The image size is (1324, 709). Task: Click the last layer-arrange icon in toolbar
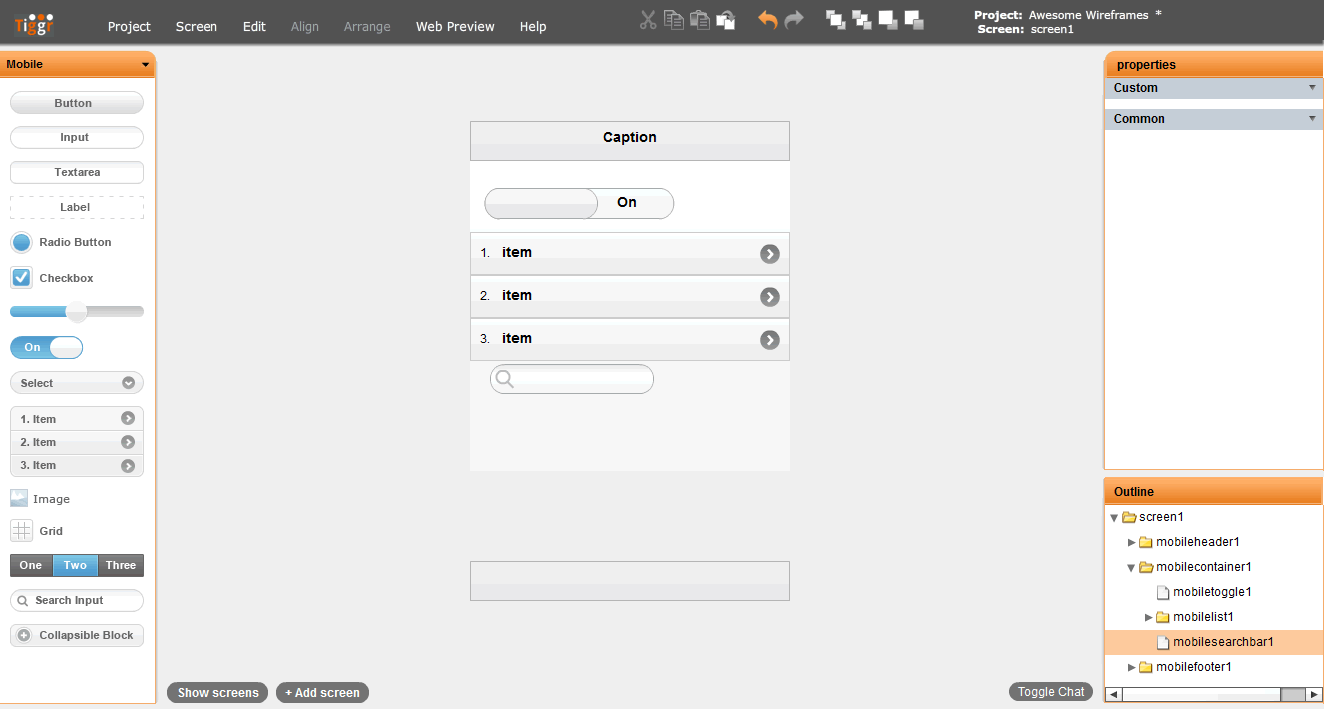click(x=914, y=19)
